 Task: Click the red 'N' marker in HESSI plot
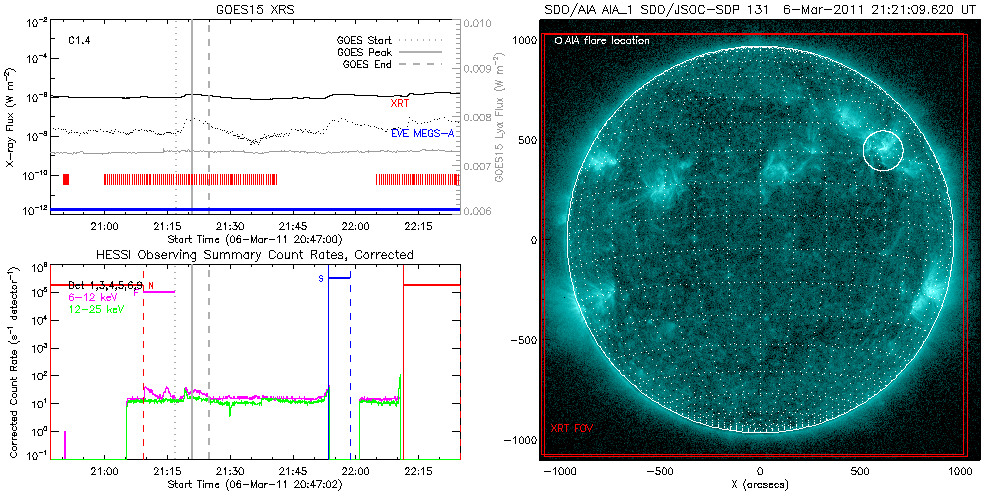pos(151,285)
